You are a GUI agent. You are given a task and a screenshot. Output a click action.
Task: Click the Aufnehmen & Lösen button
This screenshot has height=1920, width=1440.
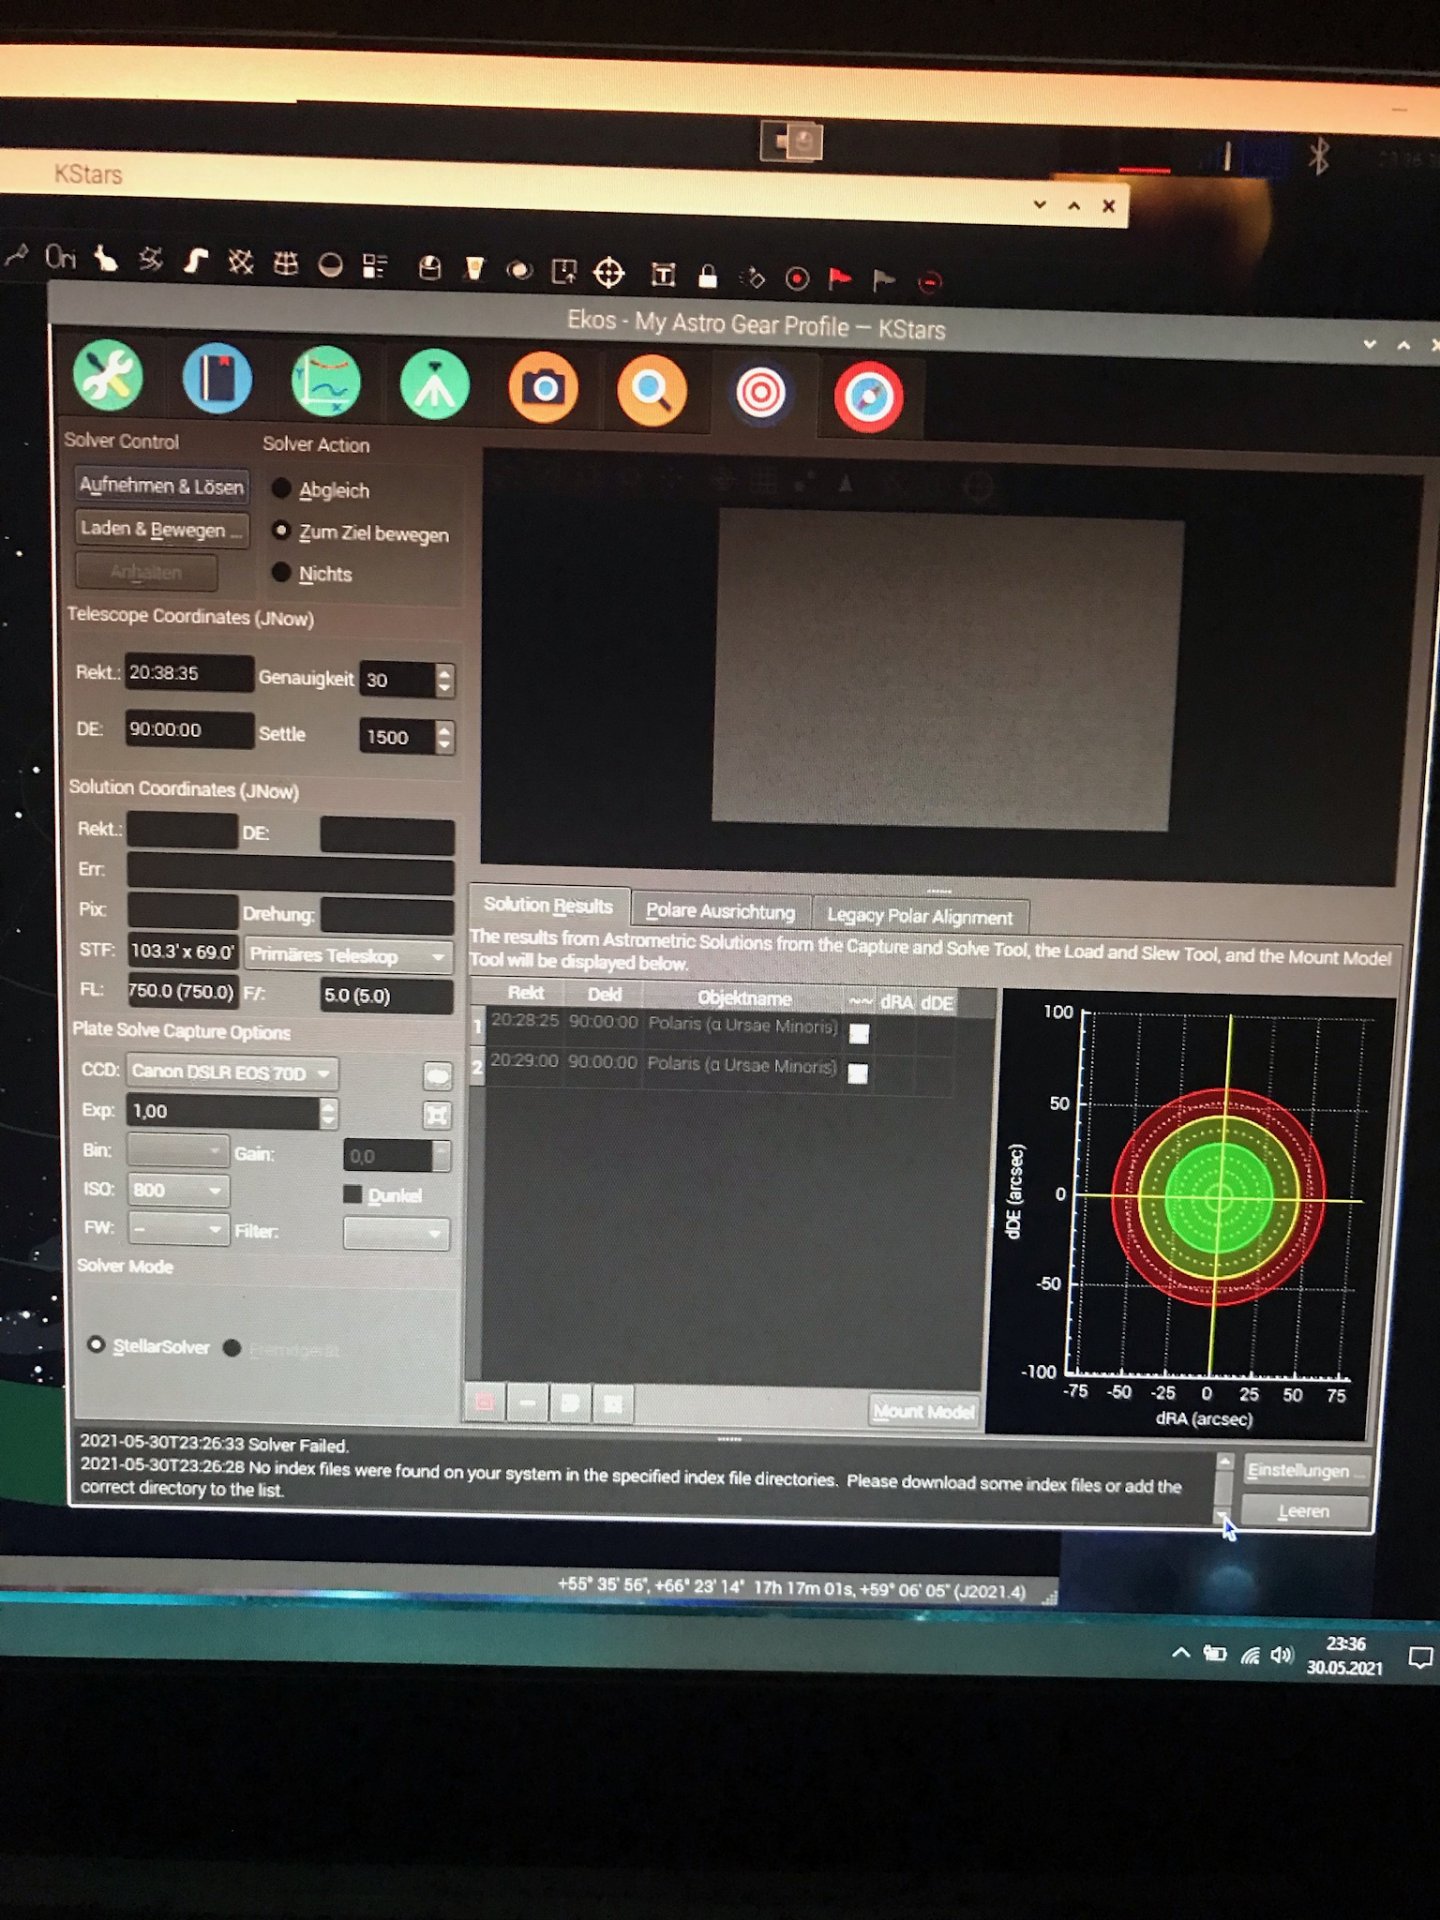[161, 486]
